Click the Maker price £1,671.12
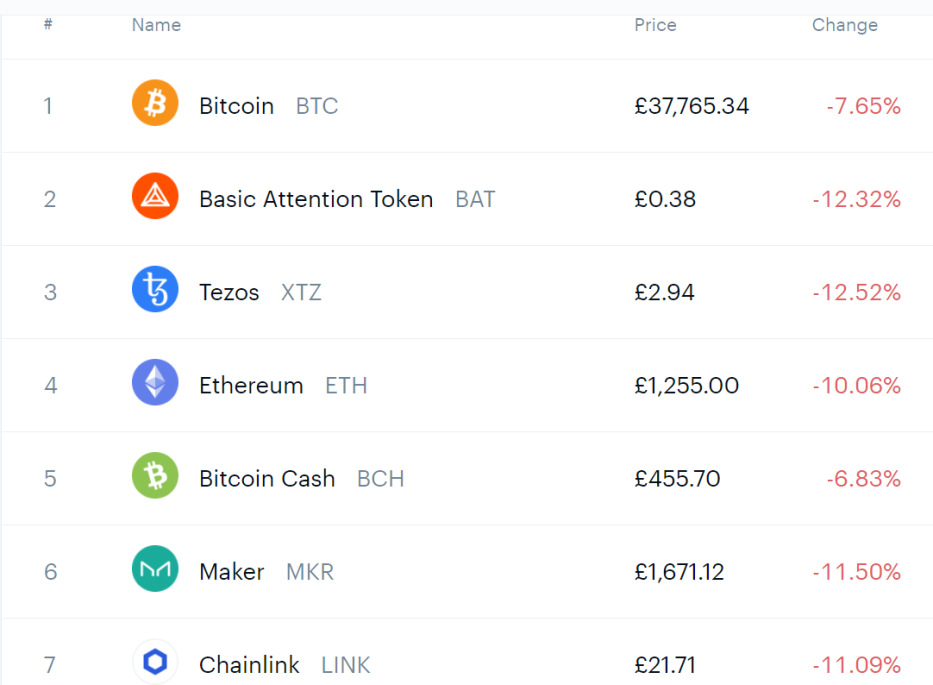This screenshot has width=933, height=685. [679, 572]
